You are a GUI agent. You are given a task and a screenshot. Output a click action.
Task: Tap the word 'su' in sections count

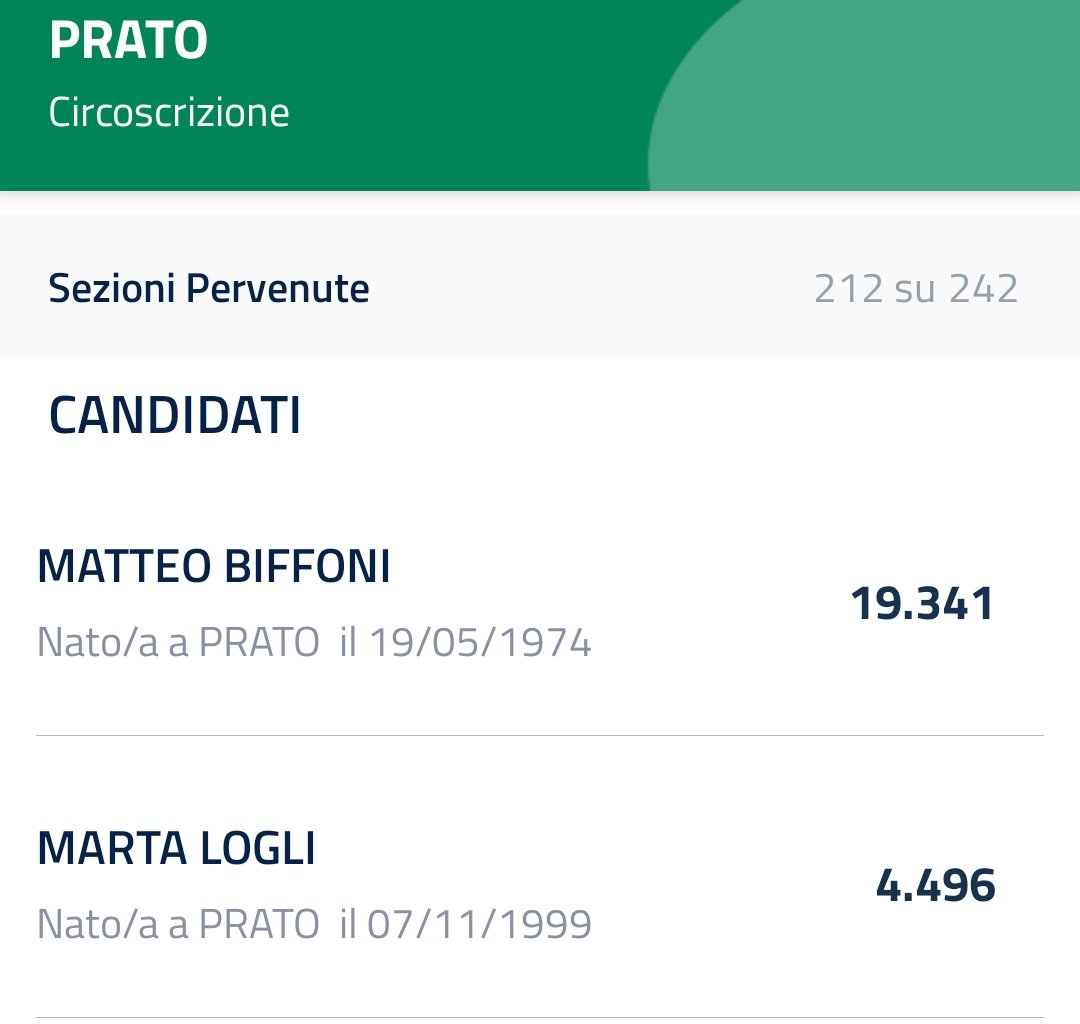click(916, 289)
